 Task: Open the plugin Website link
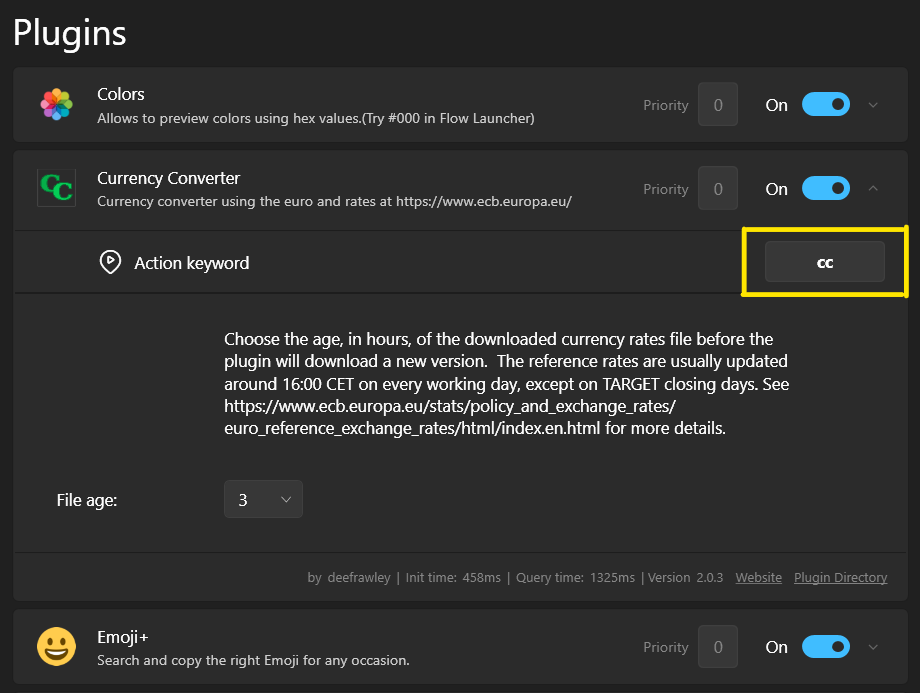click(x=759, y=577)
